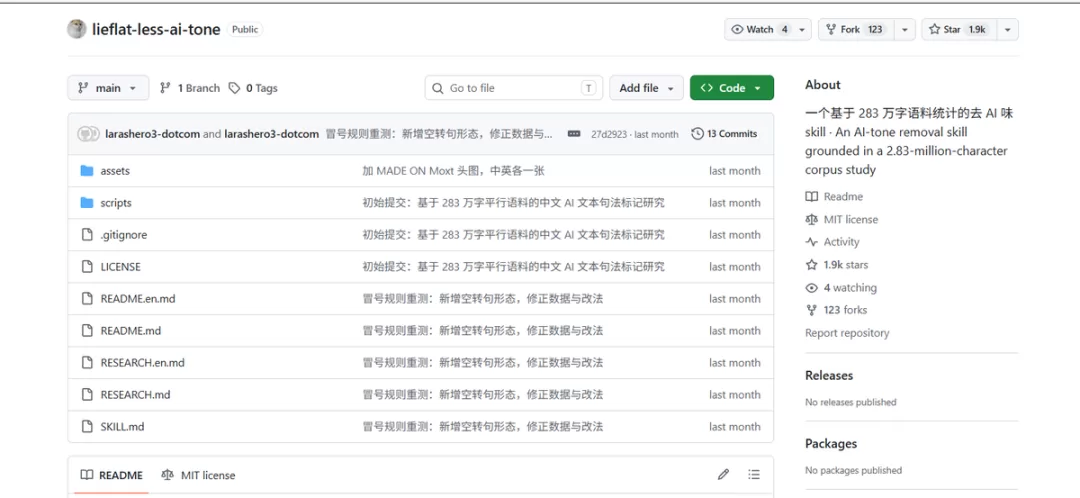
Task: Click the README.md file icon
Action: pyautogui.click(x=87, y=331)
